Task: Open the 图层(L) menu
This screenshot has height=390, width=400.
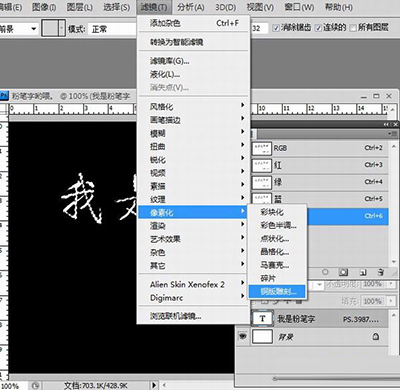Action: (x=79, y=7)
